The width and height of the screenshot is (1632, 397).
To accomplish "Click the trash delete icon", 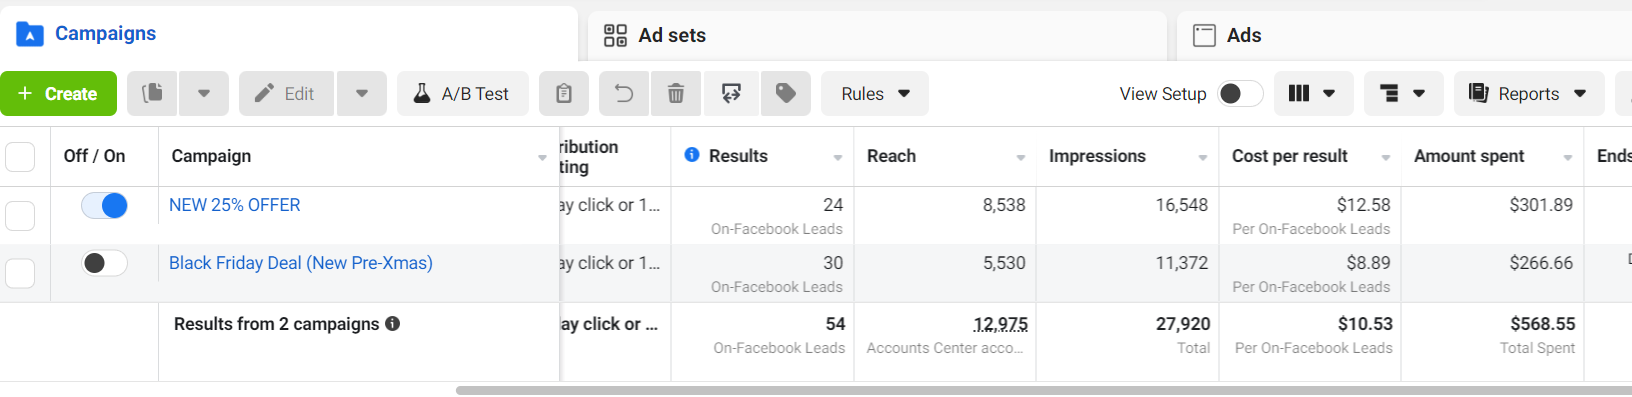I will point(676,94).
